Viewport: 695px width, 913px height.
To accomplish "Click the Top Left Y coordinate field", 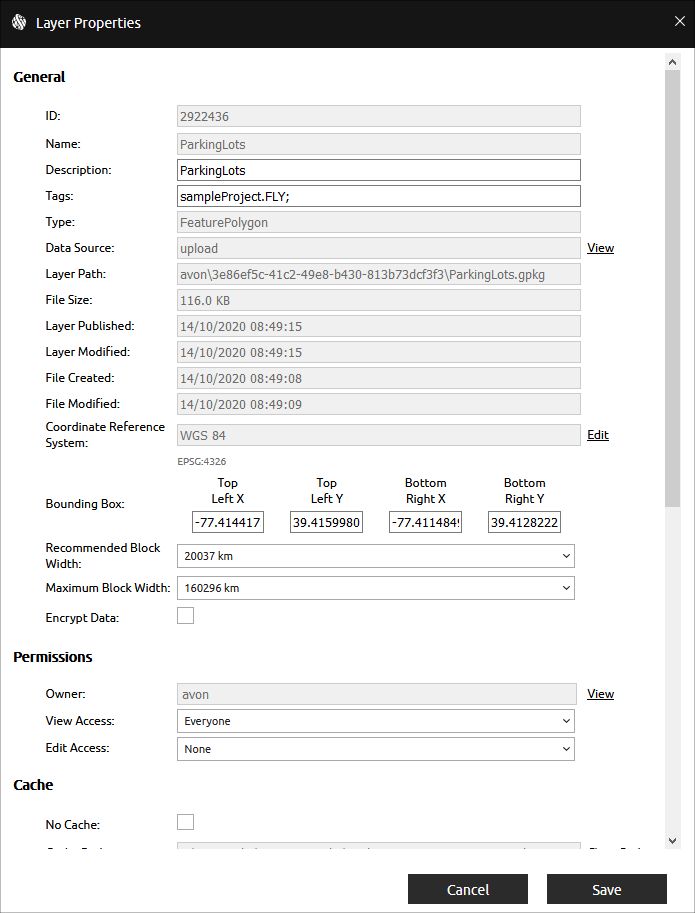I will coord(327,522).
